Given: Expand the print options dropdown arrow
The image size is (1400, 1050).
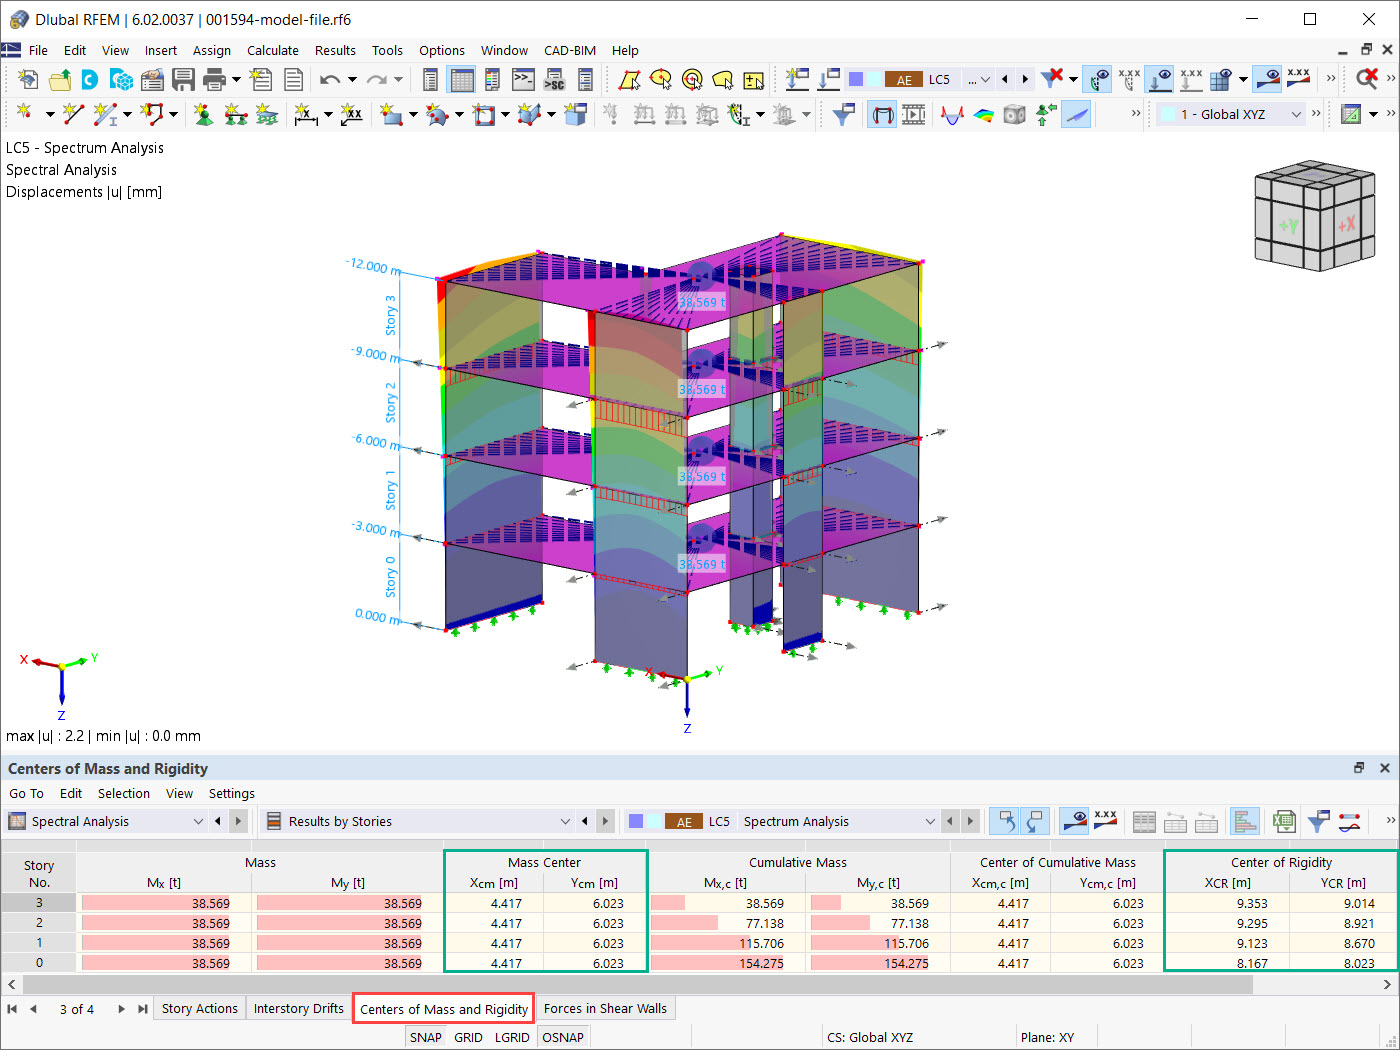Looking at the screenshot, I should [x=236, y=79].
